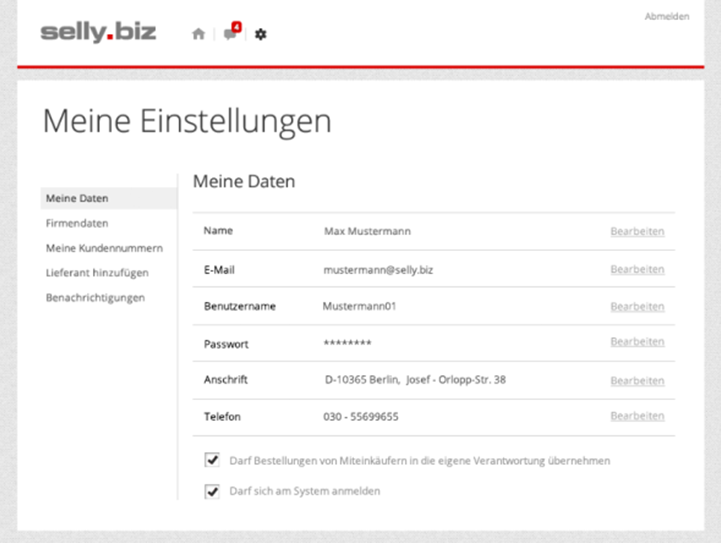Viewport: 721px width, 543px height.
Task: Edit Anschrift with Bearbeiten link
Action: pyautogui.click(x=637, y=380)
